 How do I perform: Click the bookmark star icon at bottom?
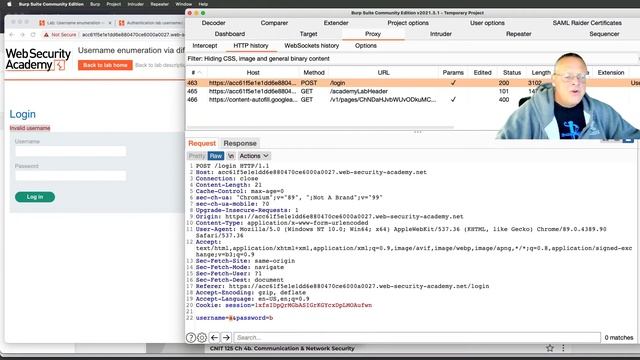550,348
